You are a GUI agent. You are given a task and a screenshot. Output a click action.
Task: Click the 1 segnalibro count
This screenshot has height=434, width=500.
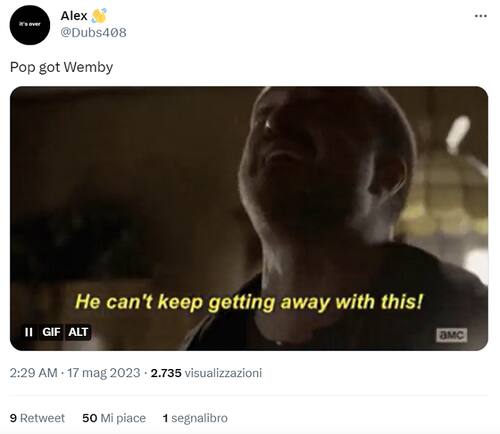pos(195,418)
